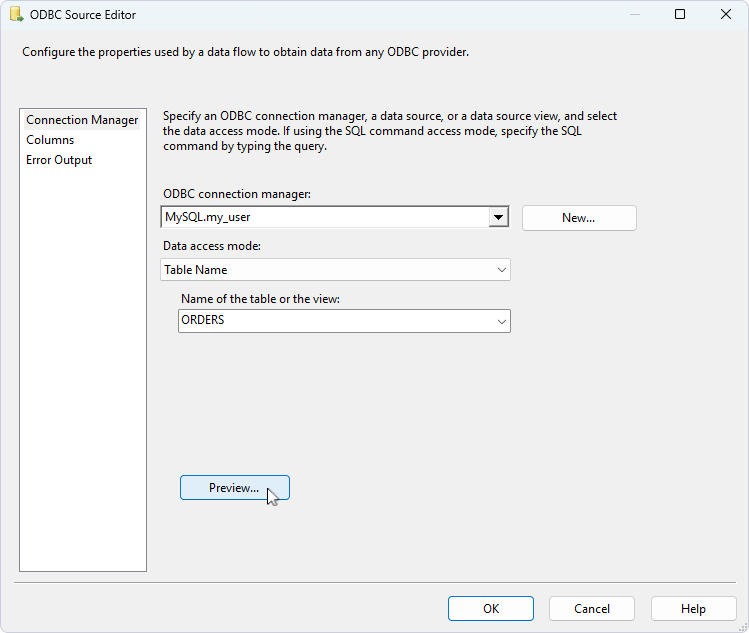Viewport: 749px width, 633px height.
Task: Select the Connection Manager page
Action: pos(82,120)
